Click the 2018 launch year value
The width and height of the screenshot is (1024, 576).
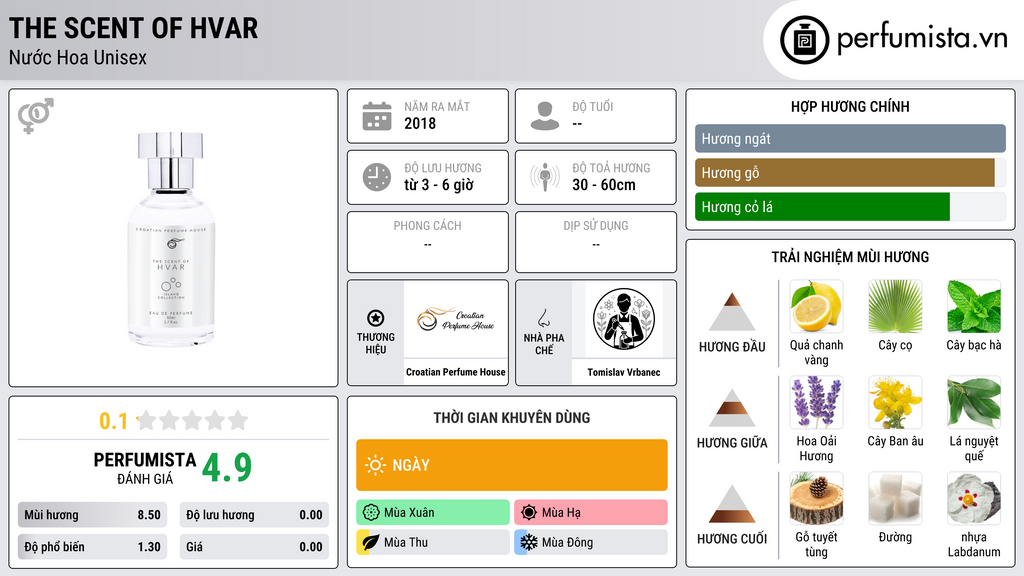point(420,123)
